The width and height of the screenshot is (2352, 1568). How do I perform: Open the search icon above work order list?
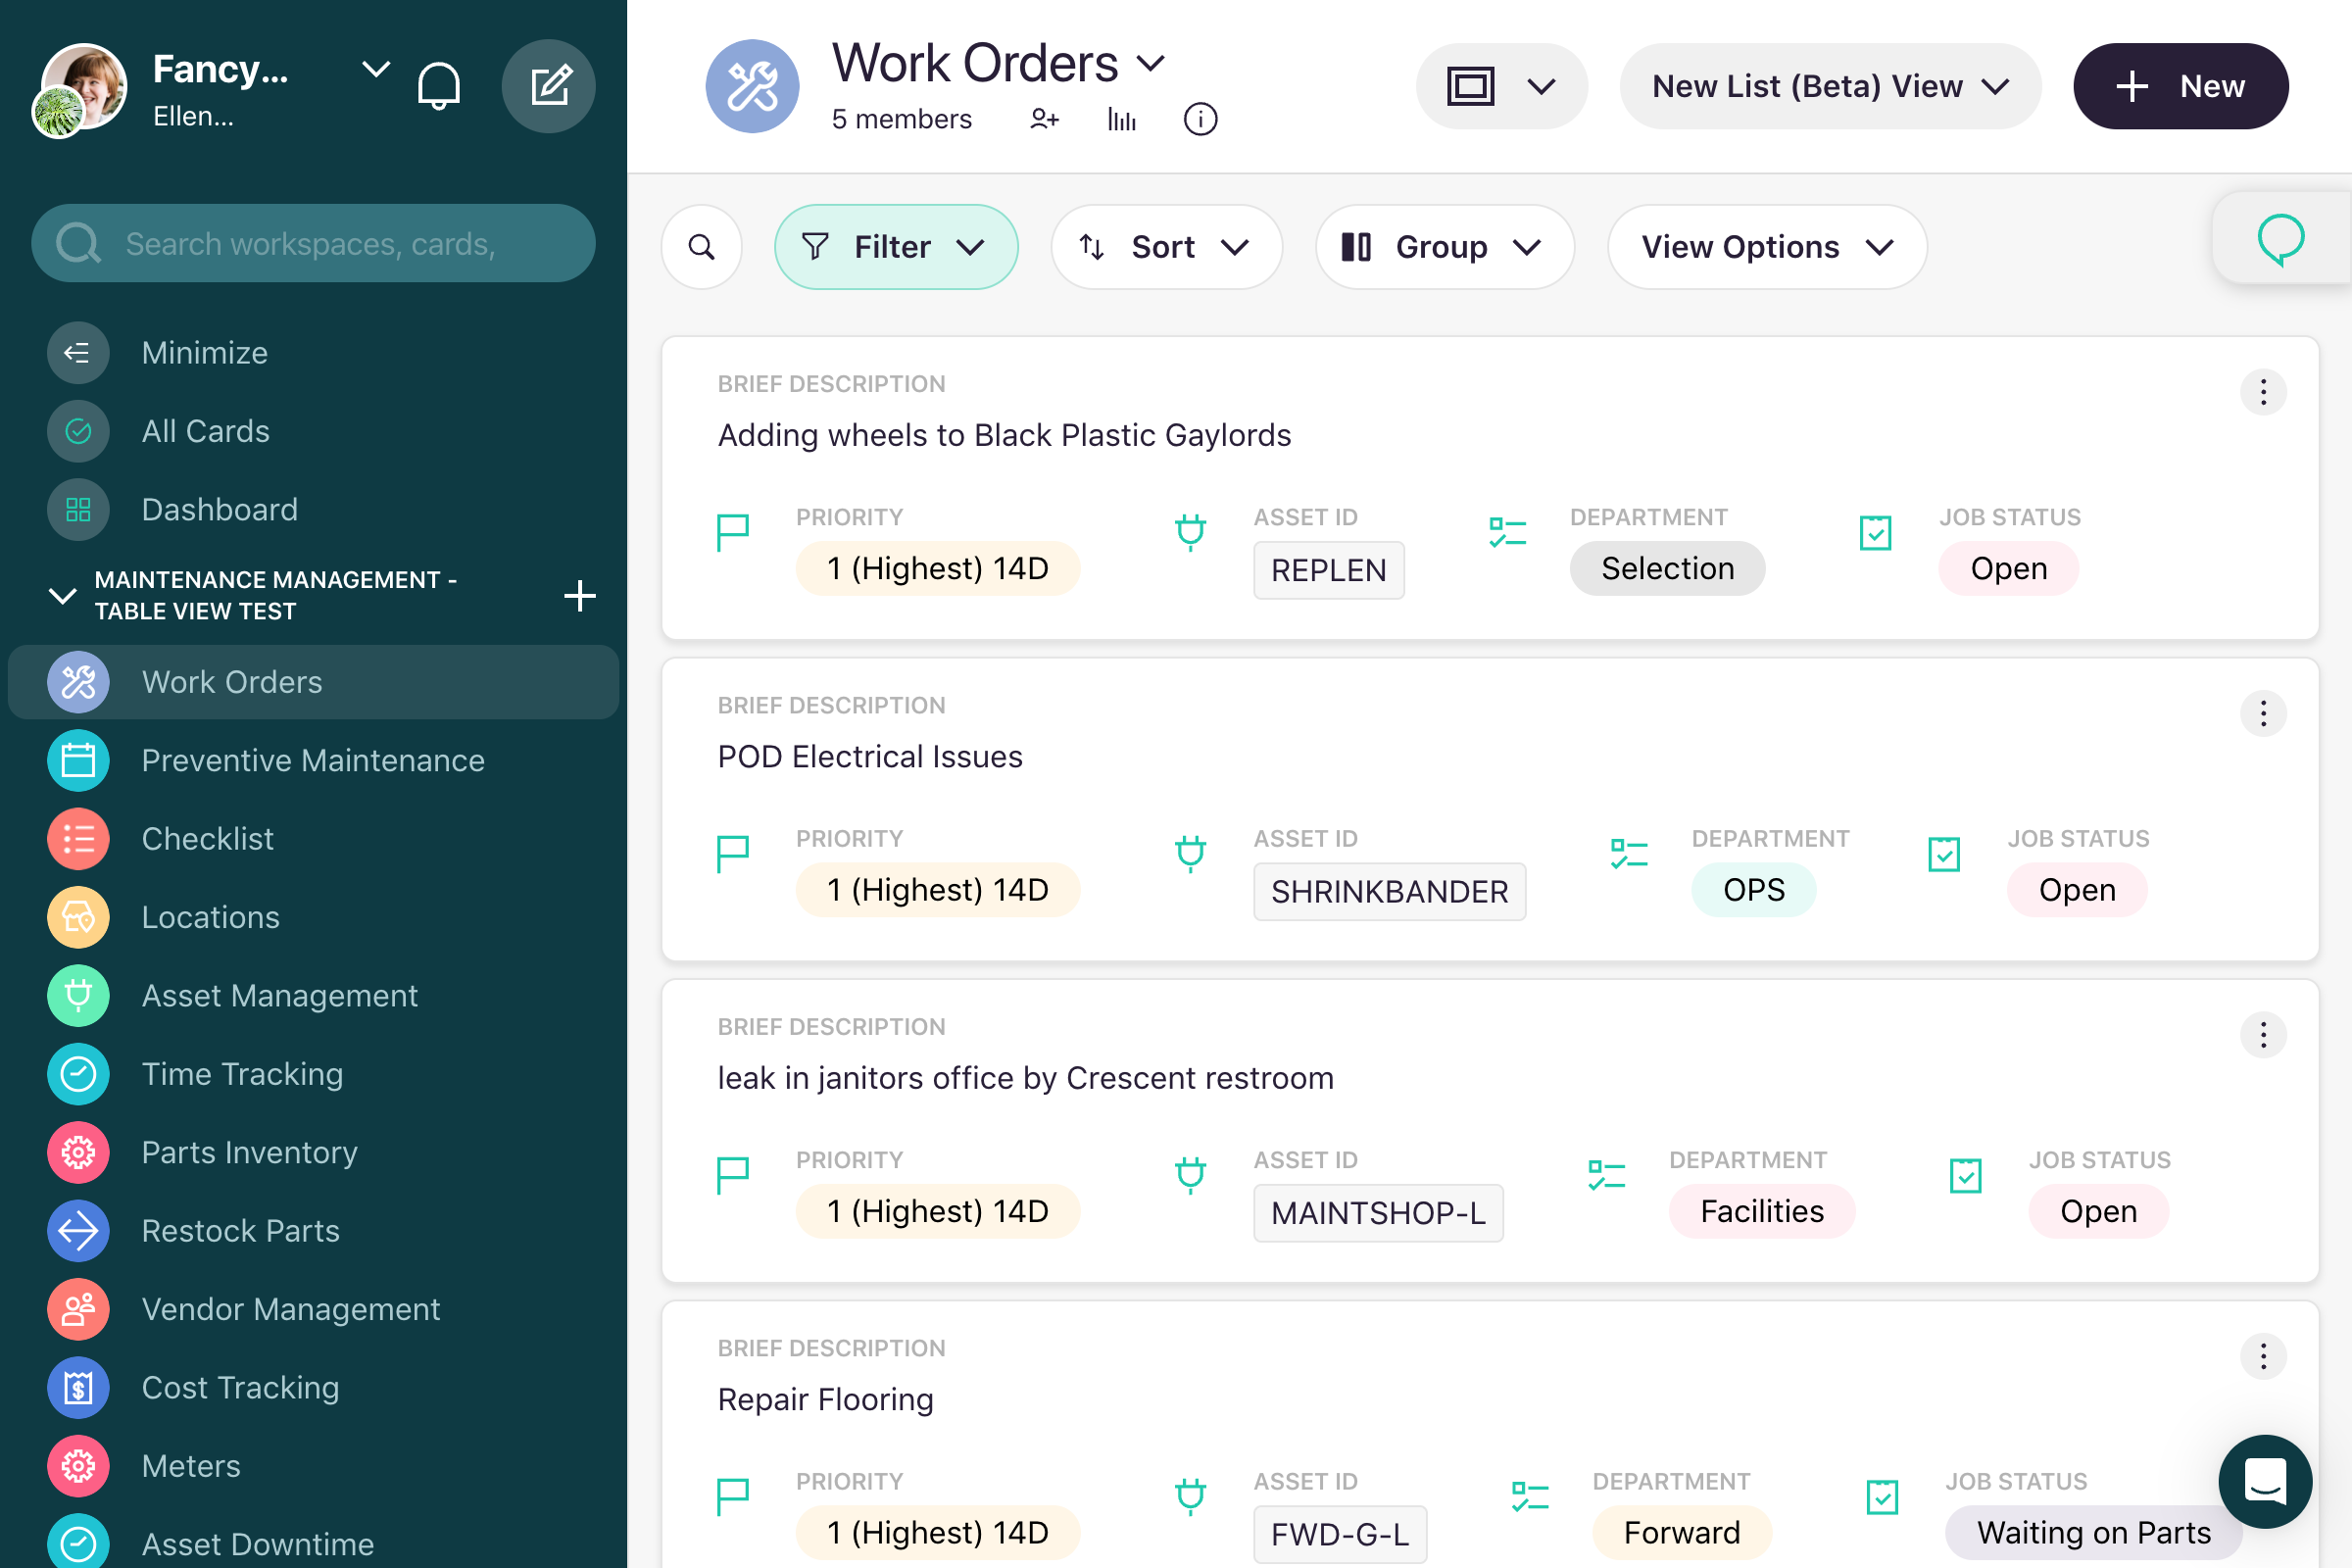701,247
